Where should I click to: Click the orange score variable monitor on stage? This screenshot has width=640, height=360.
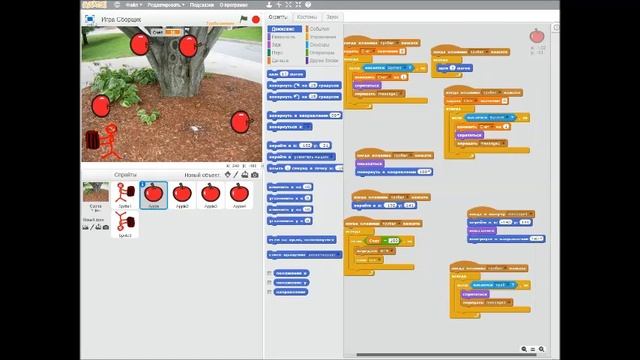point(166,32)
